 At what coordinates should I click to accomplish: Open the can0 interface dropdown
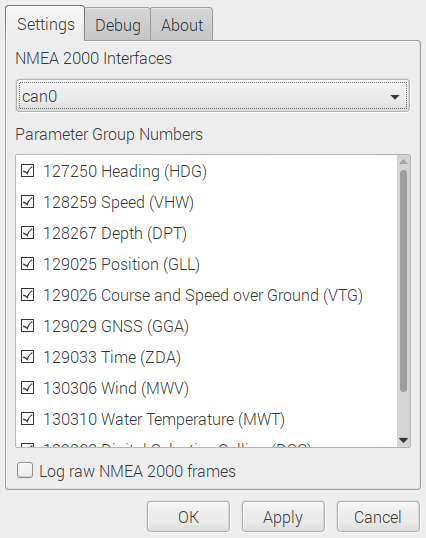213,96
